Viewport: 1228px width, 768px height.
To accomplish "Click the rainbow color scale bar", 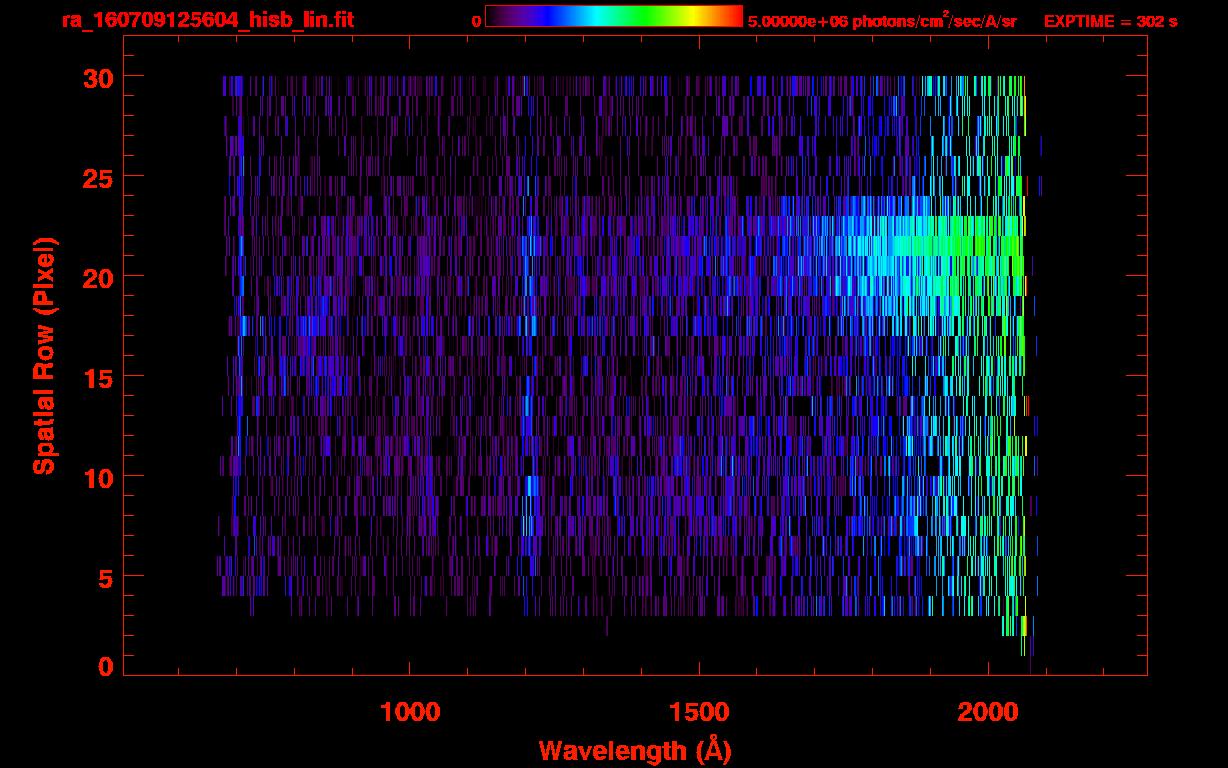I will click(x=613, y=17).
